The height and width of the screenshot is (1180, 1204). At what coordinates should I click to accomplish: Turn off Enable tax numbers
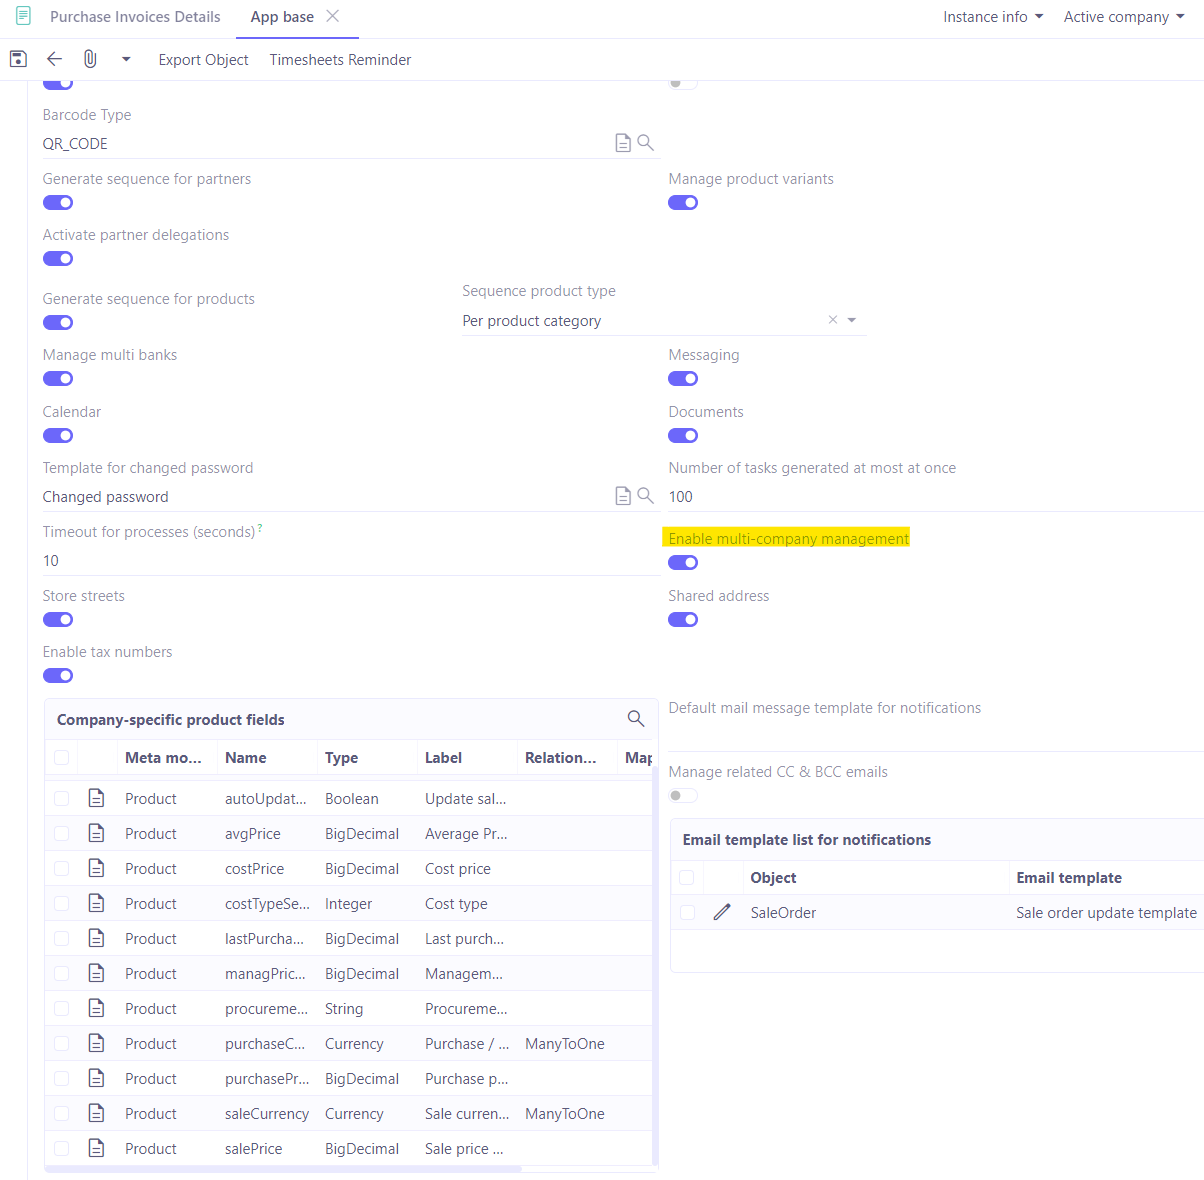point(57,675)
